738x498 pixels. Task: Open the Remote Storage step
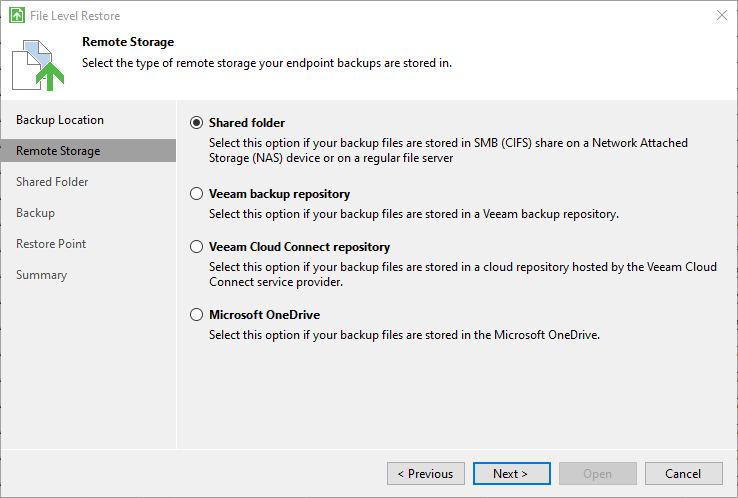88,151
